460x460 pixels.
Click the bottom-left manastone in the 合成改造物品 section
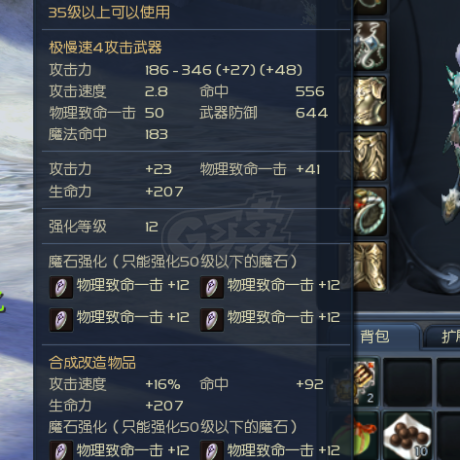[x=61, y=451]
